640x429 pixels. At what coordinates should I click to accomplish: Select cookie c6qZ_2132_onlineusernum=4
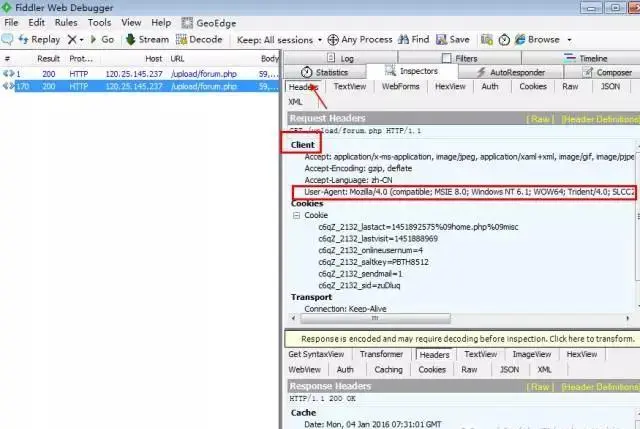(x=371, y=250)
